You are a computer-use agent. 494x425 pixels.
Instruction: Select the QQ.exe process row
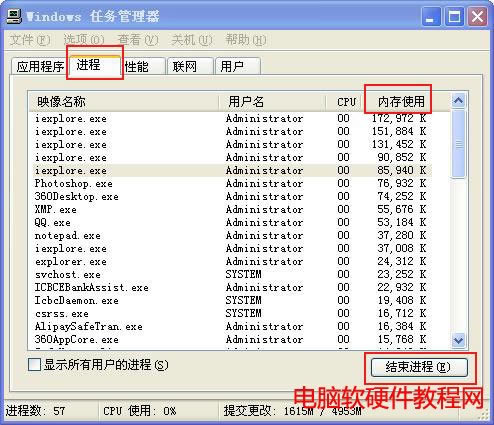pyautogui.click(x=233, y=222)
